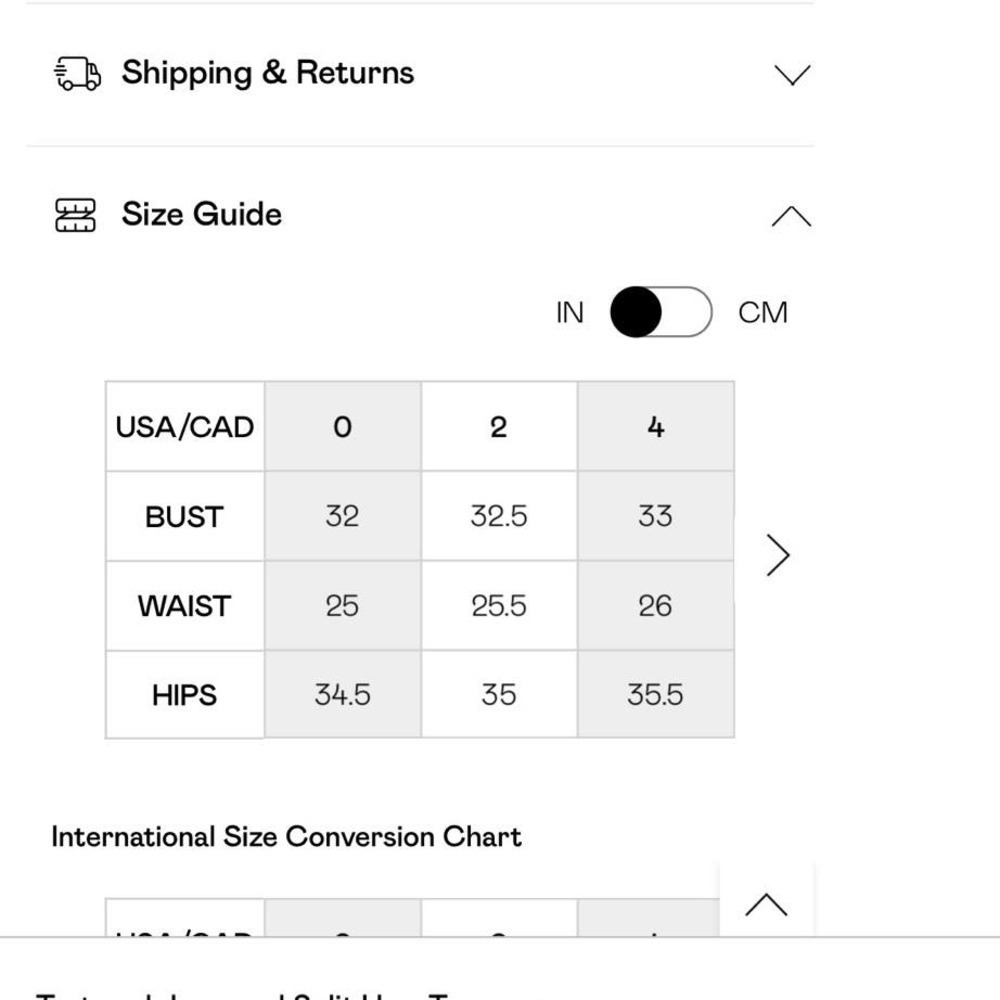This screenshot has width=1000, height=1000.
Task: Click the Size Guide measuring tape icon
Action: [75, 215]
